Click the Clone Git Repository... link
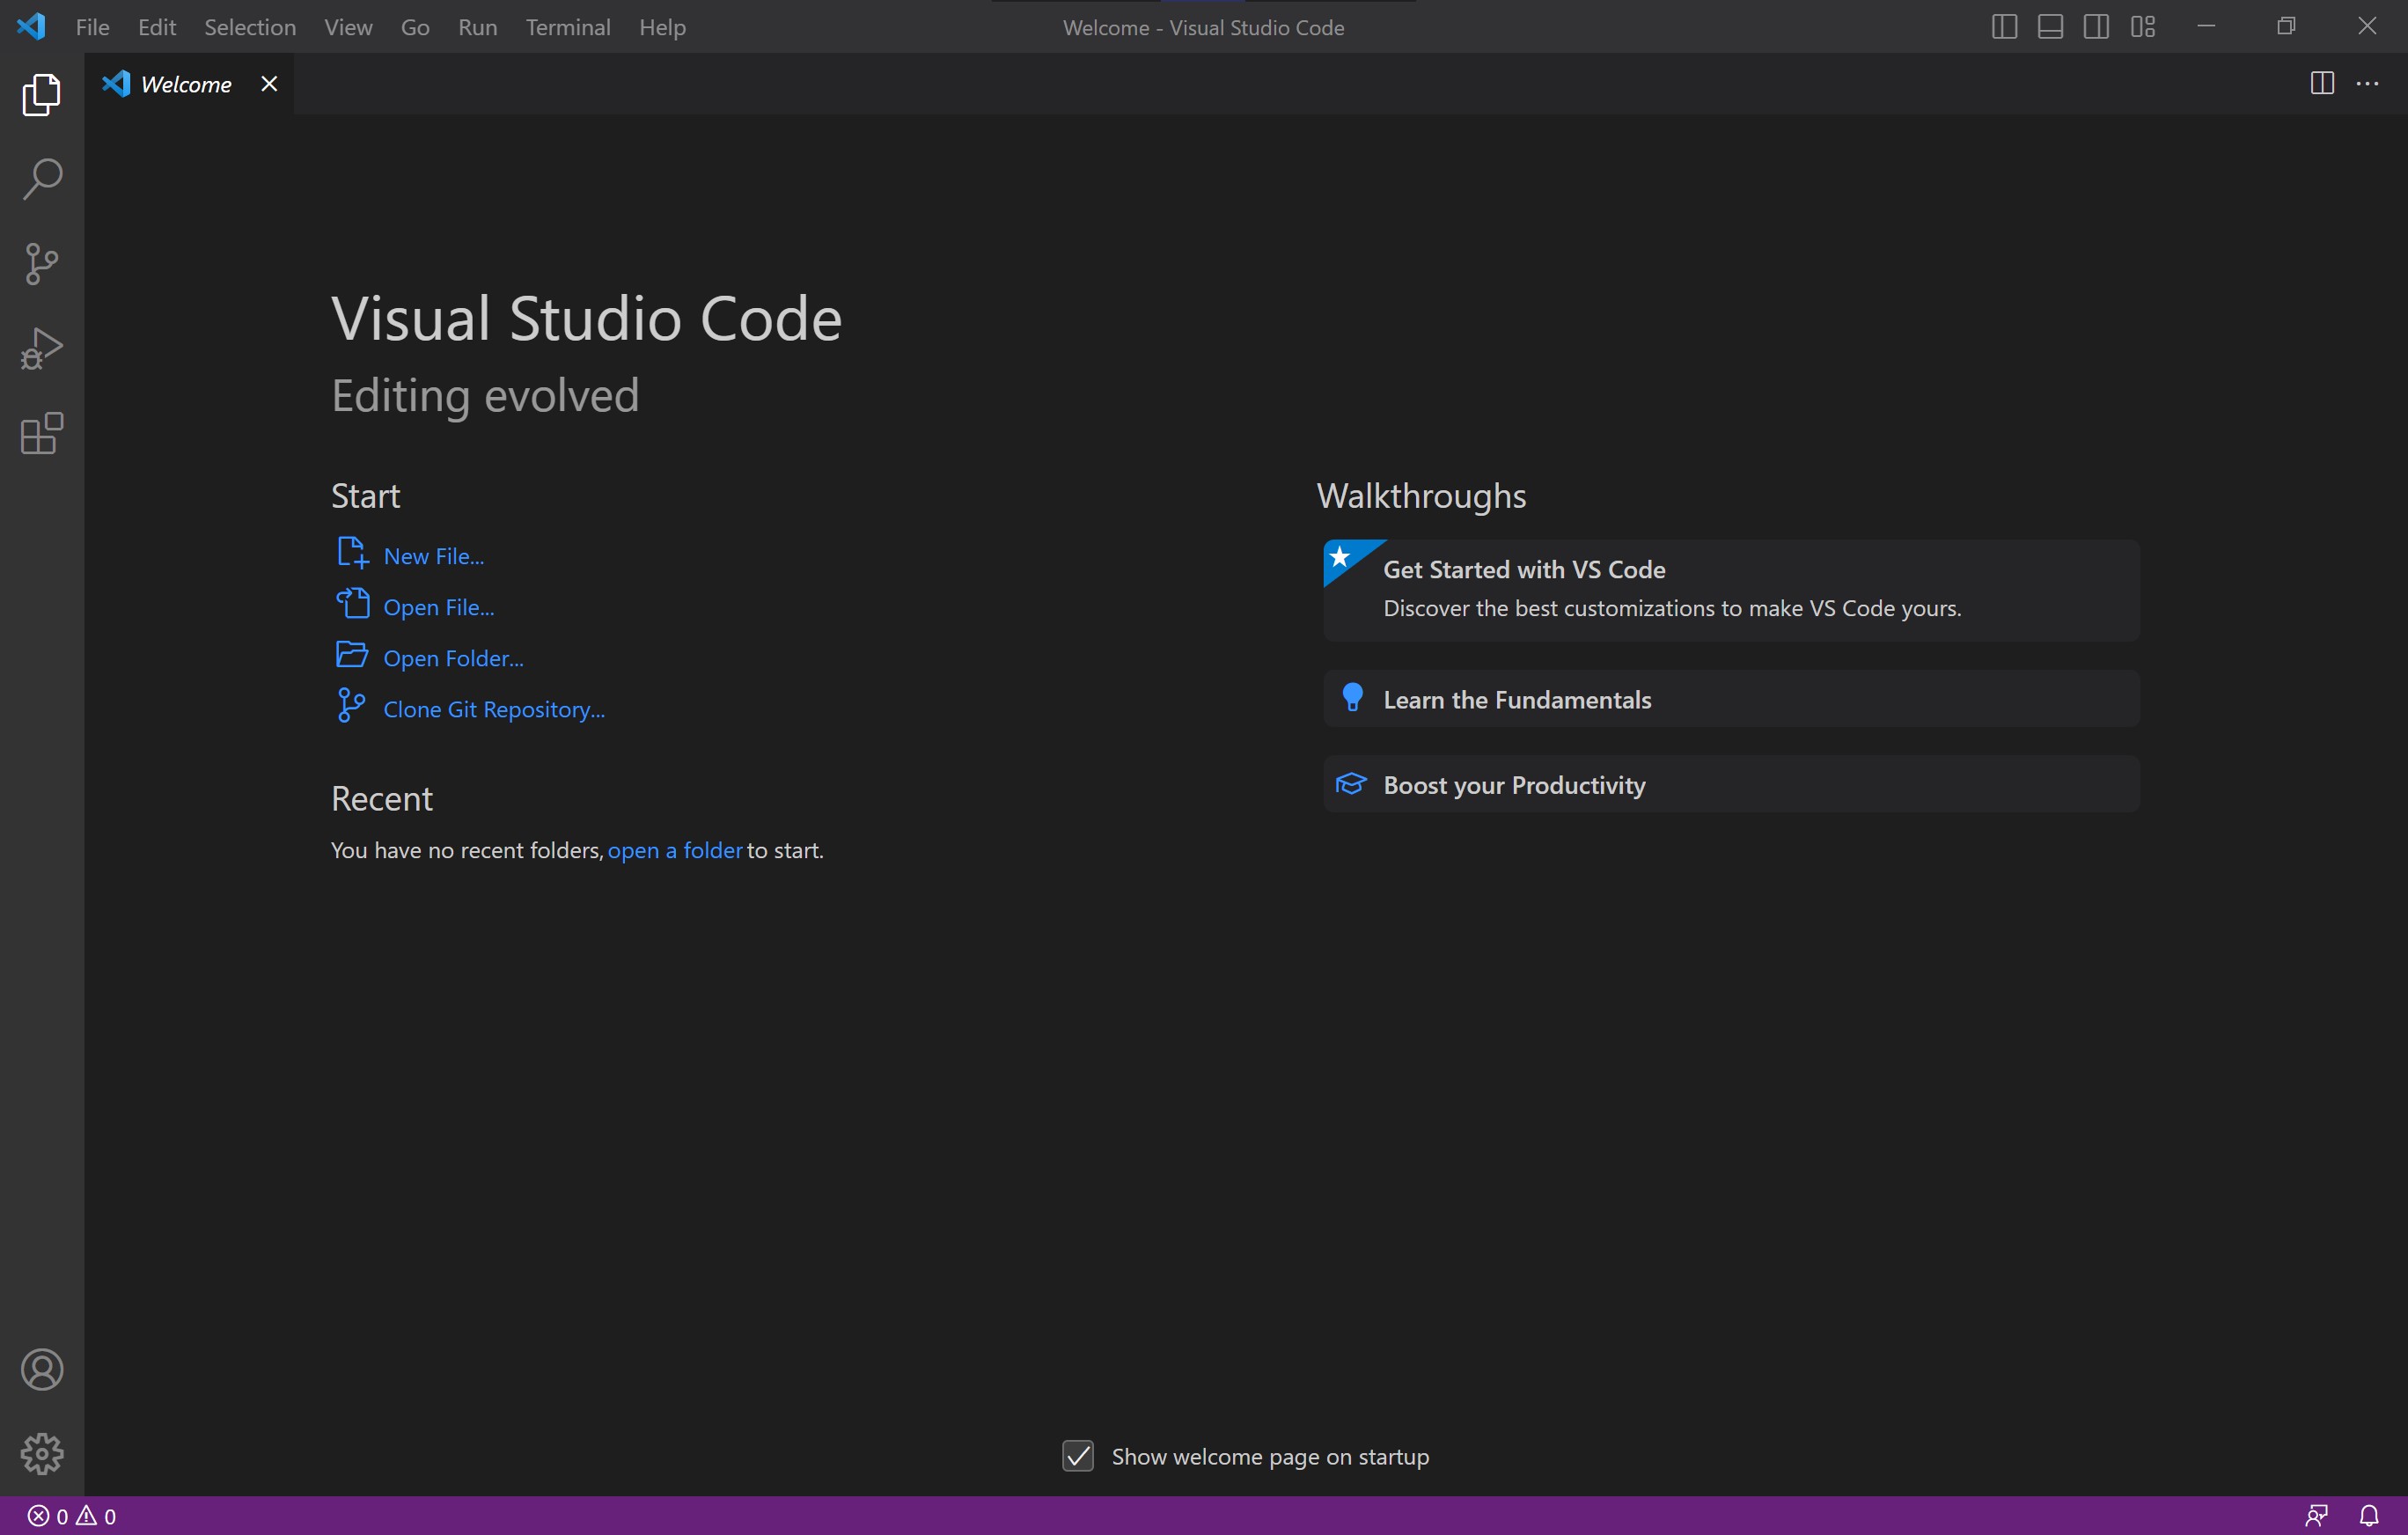The height and width of the screenshot is (1535, 2408). [494, 709]
